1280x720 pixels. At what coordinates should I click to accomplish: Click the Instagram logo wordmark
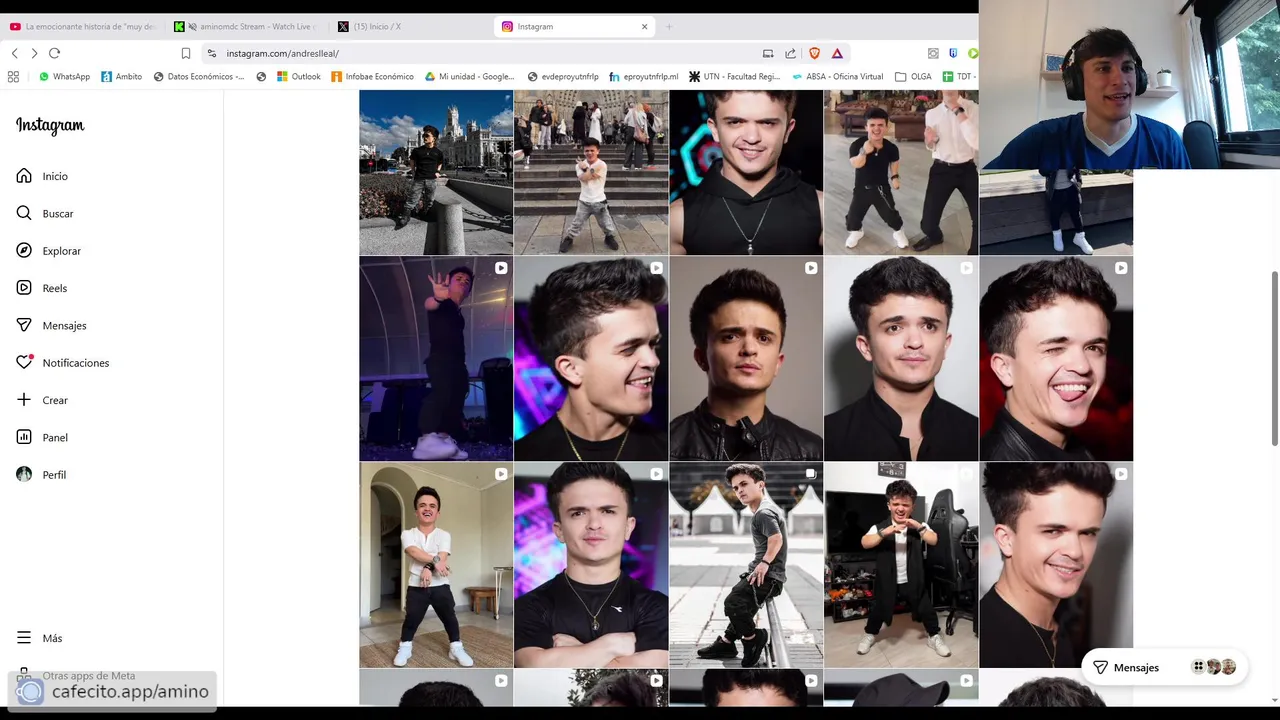(x=50, y=125)
